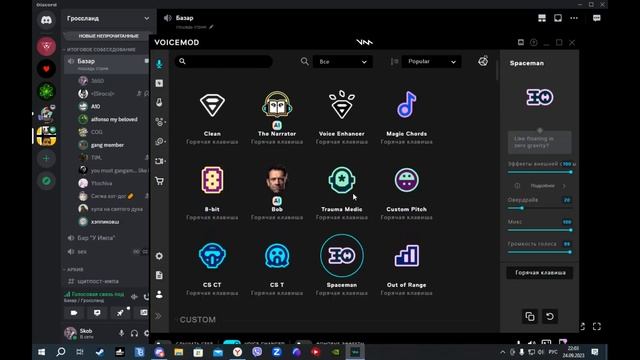Select the Trauma Medic voice

point(342,180)
